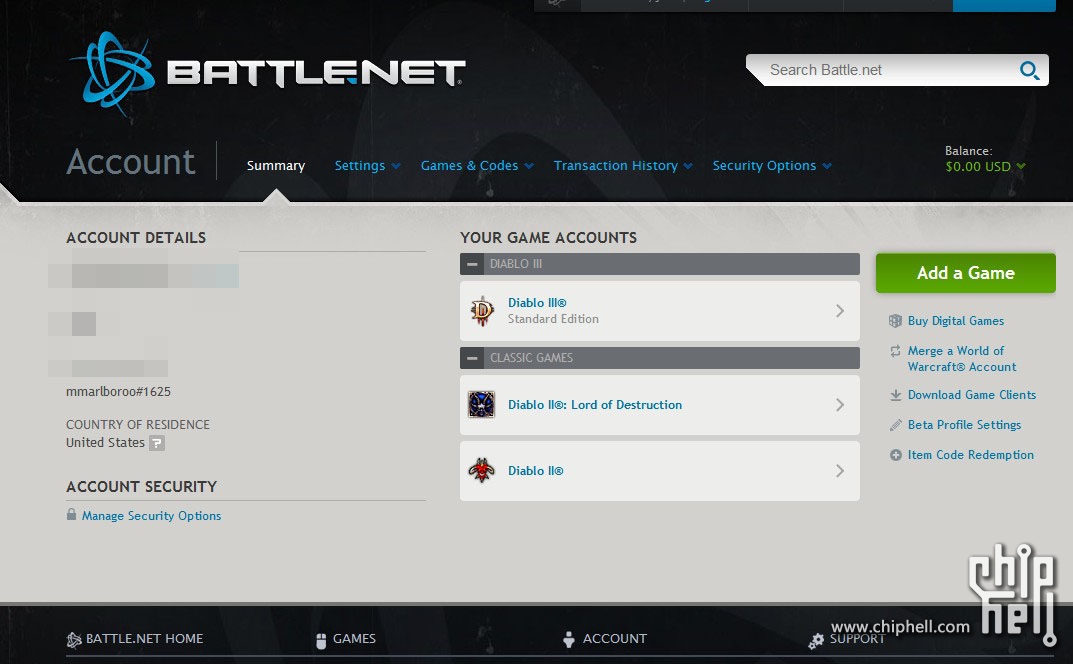The image size is (1073, 664).
Task: Click the Support footer gear icon
Action: click(816, 640)
